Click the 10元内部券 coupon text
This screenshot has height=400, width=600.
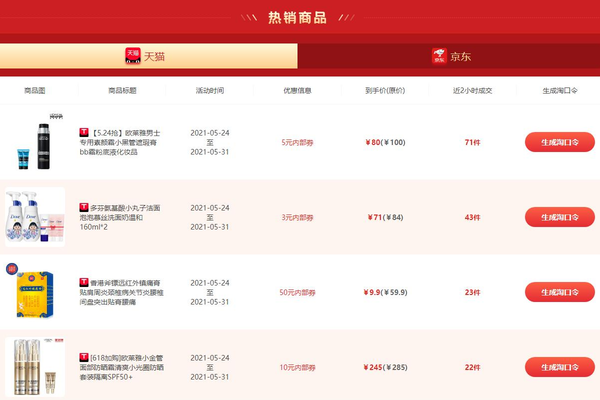[x=297, y=367]
